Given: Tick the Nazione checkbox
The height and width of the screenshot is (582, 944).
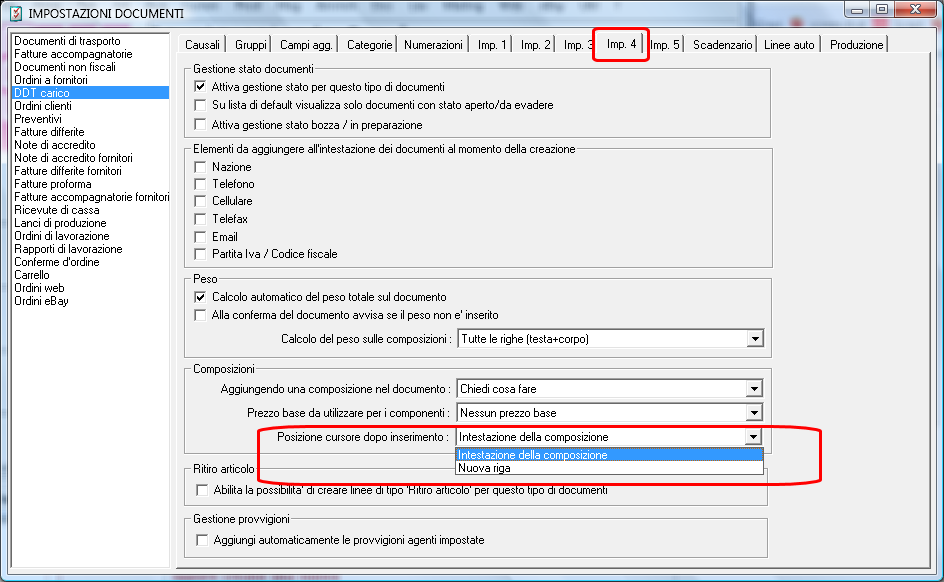Looking at the screenshot, I should tap(200, 167).
